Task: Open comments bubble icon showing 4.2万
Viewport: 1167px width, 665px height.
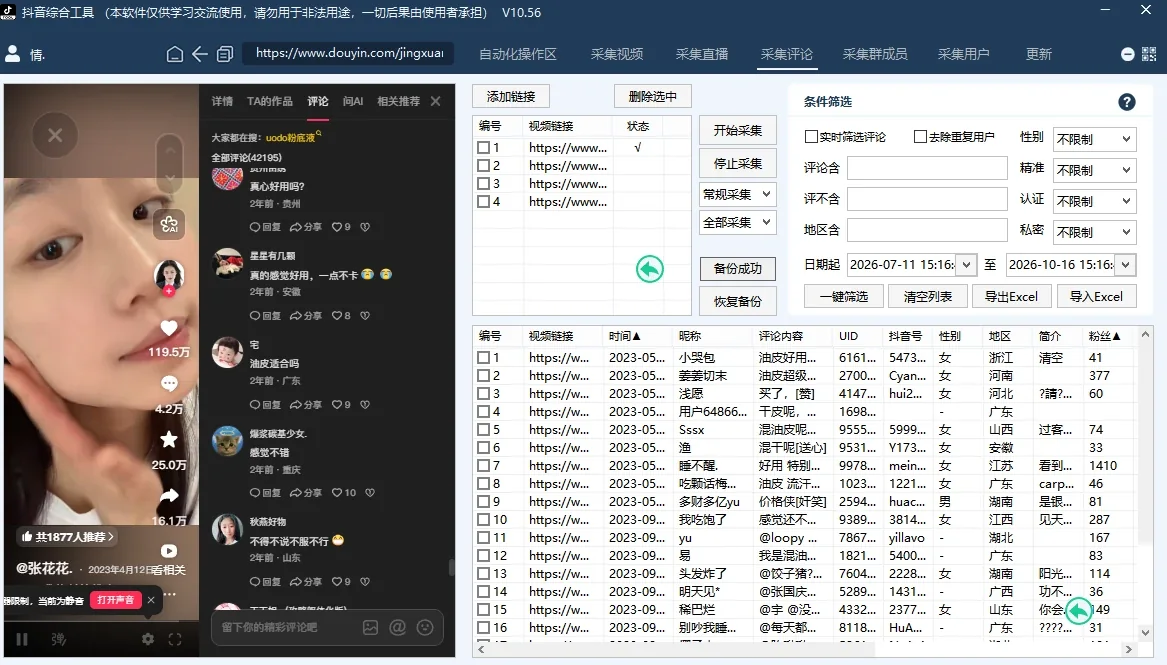Action: pos(169,384)
